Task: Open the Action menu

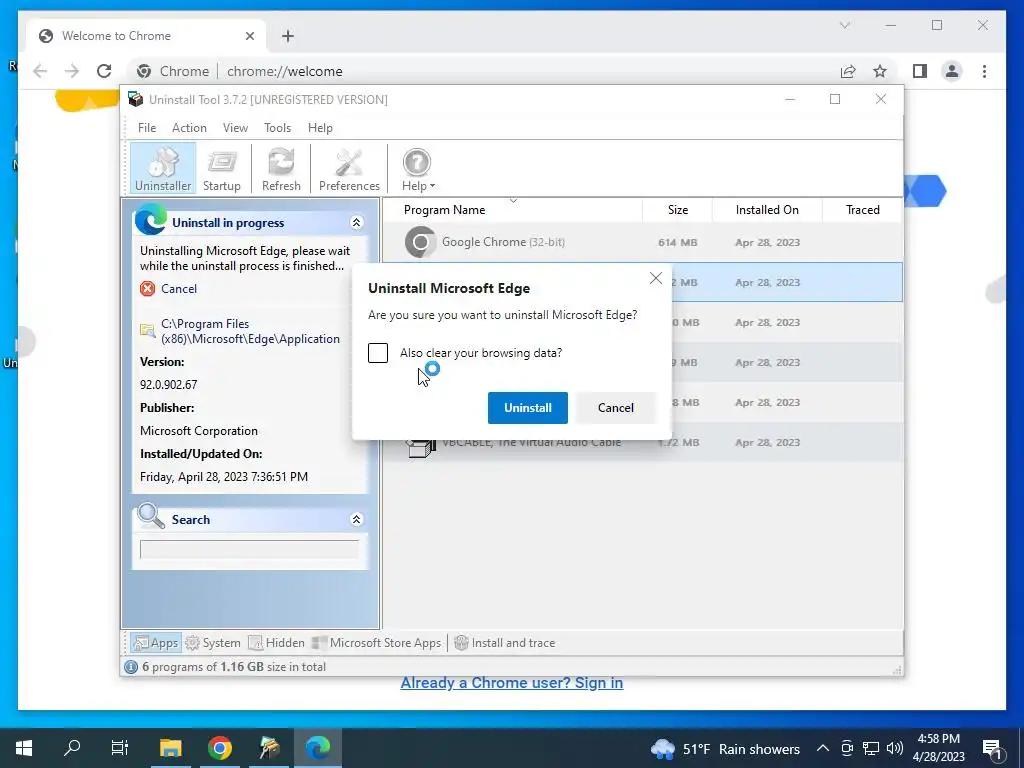Action: click(x=189, y=128)
